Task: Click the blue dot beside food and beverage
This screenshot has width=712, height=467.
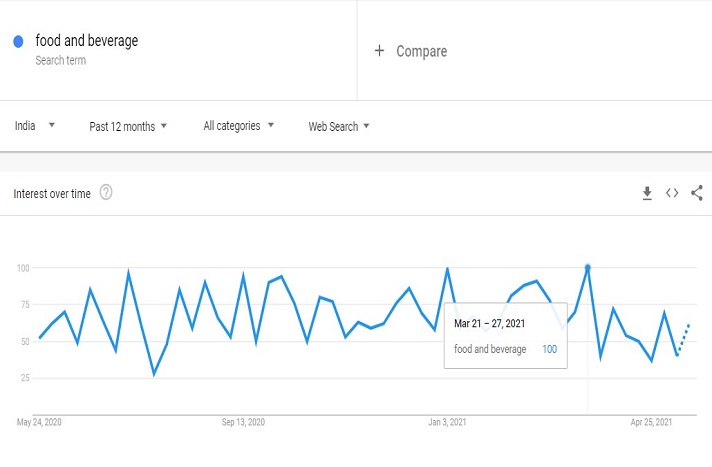Action: tap(18, 42)
